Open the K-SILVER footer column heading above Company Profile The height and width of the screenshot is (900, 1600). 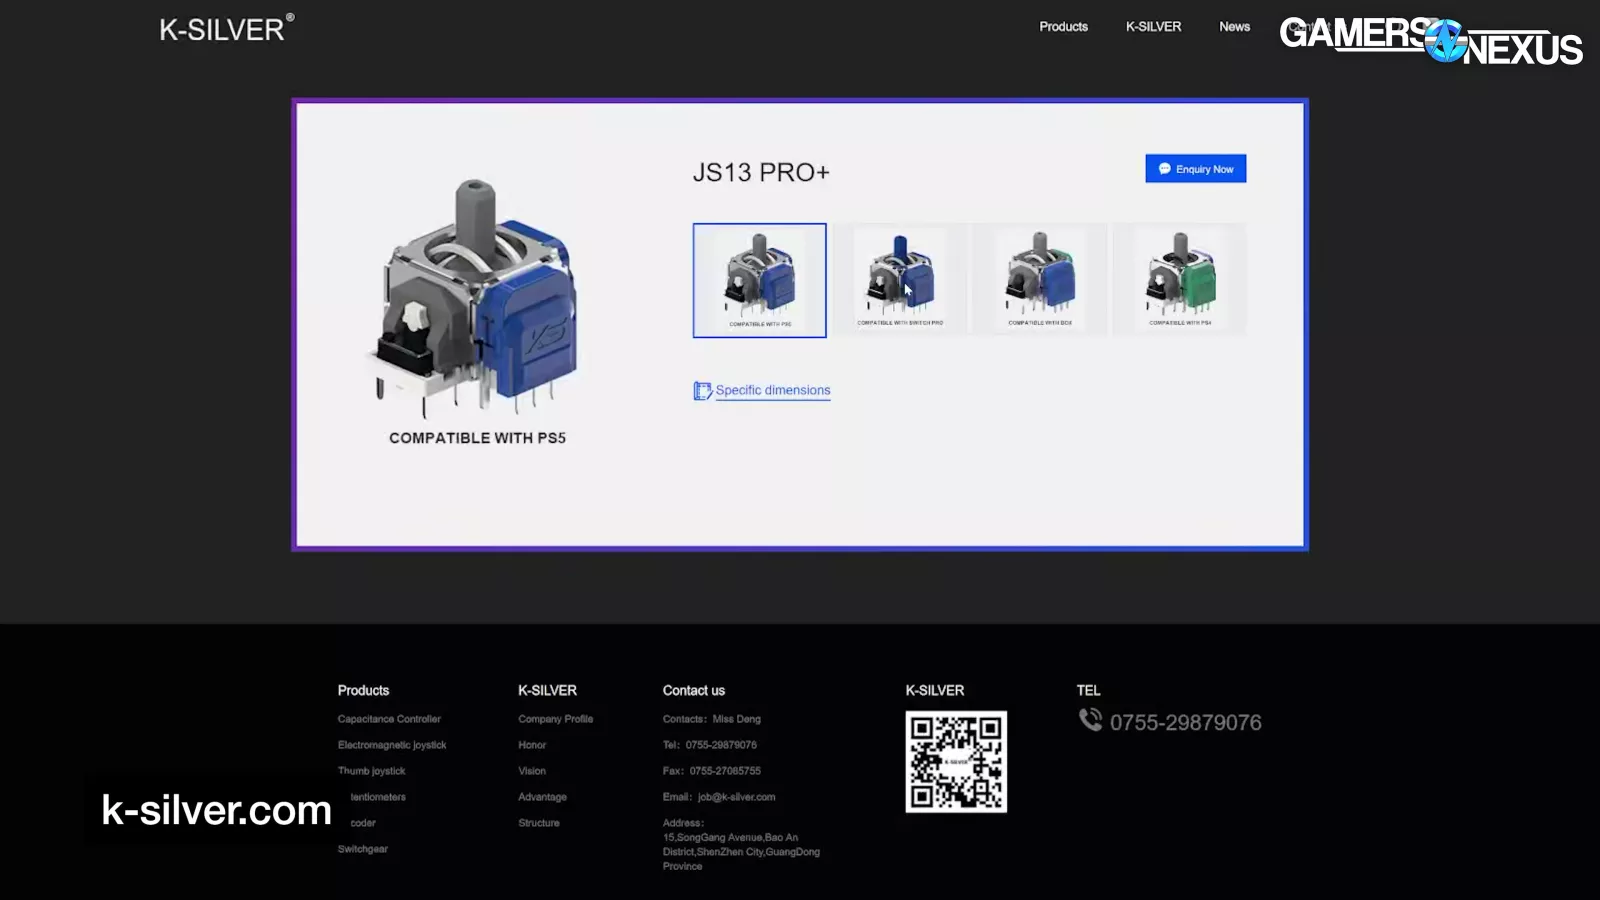547,690
